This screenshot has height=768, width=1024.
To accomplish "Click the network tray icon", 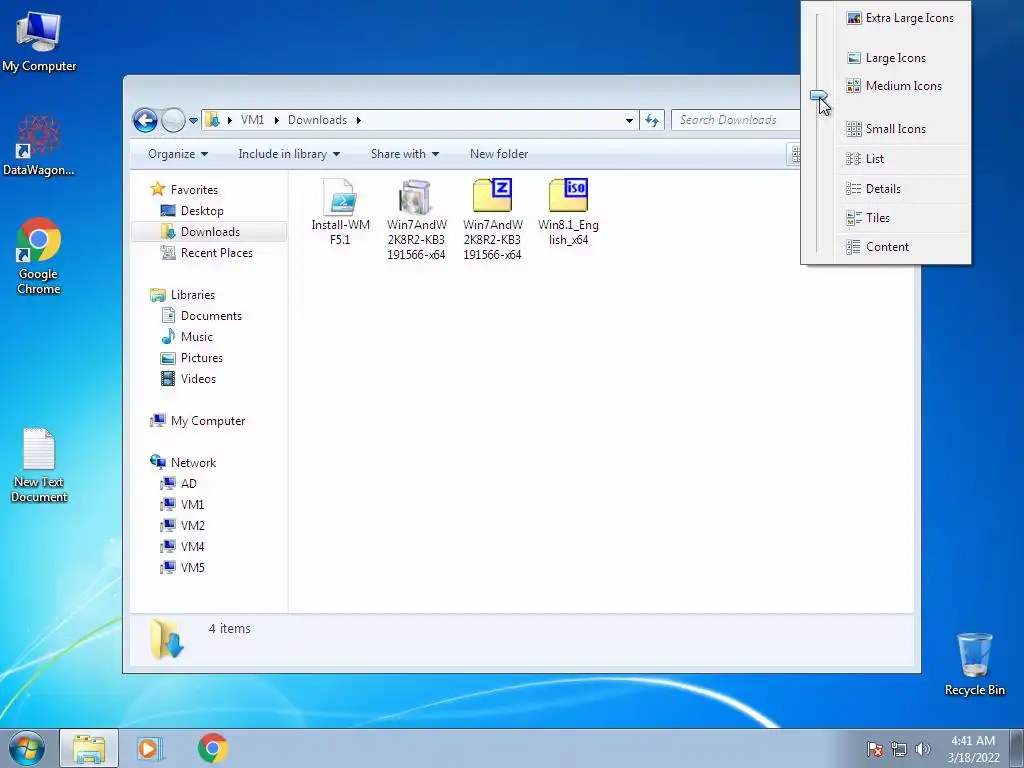I will [x=899, y=749].
